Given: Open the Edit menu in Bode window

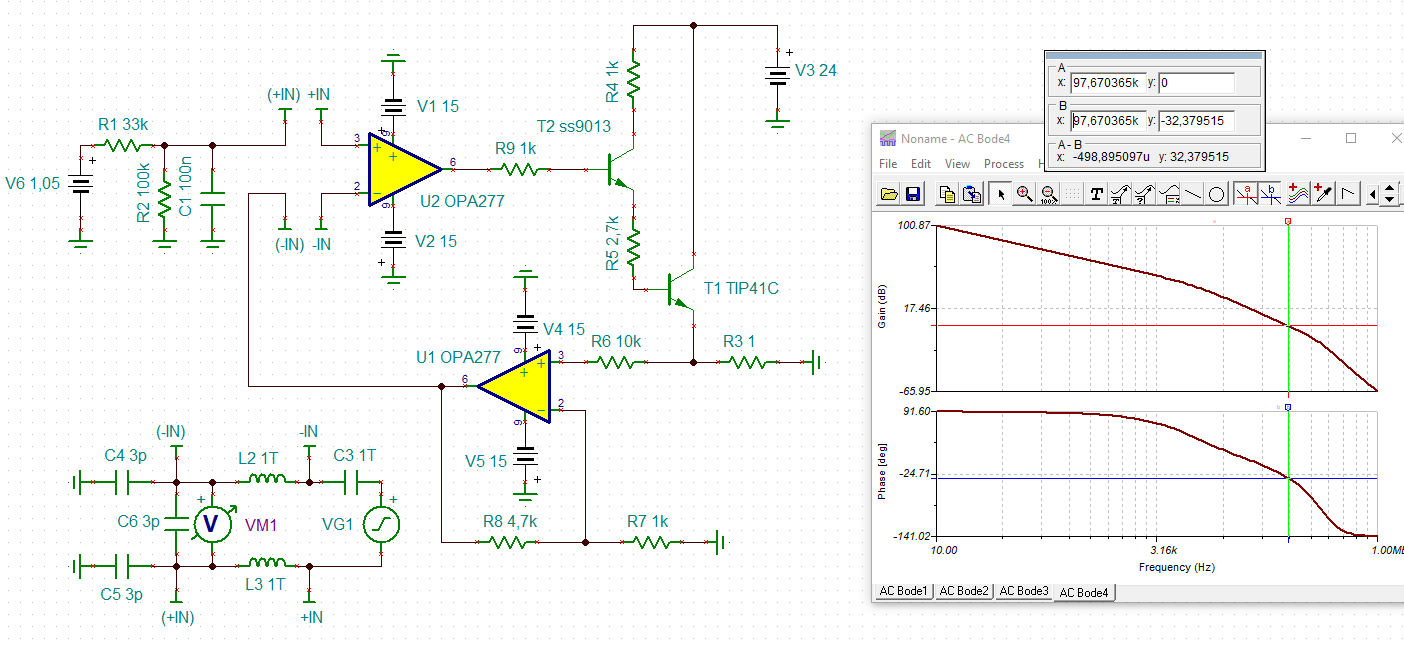Looking at the screenshot, I should (x=921, y=163).
